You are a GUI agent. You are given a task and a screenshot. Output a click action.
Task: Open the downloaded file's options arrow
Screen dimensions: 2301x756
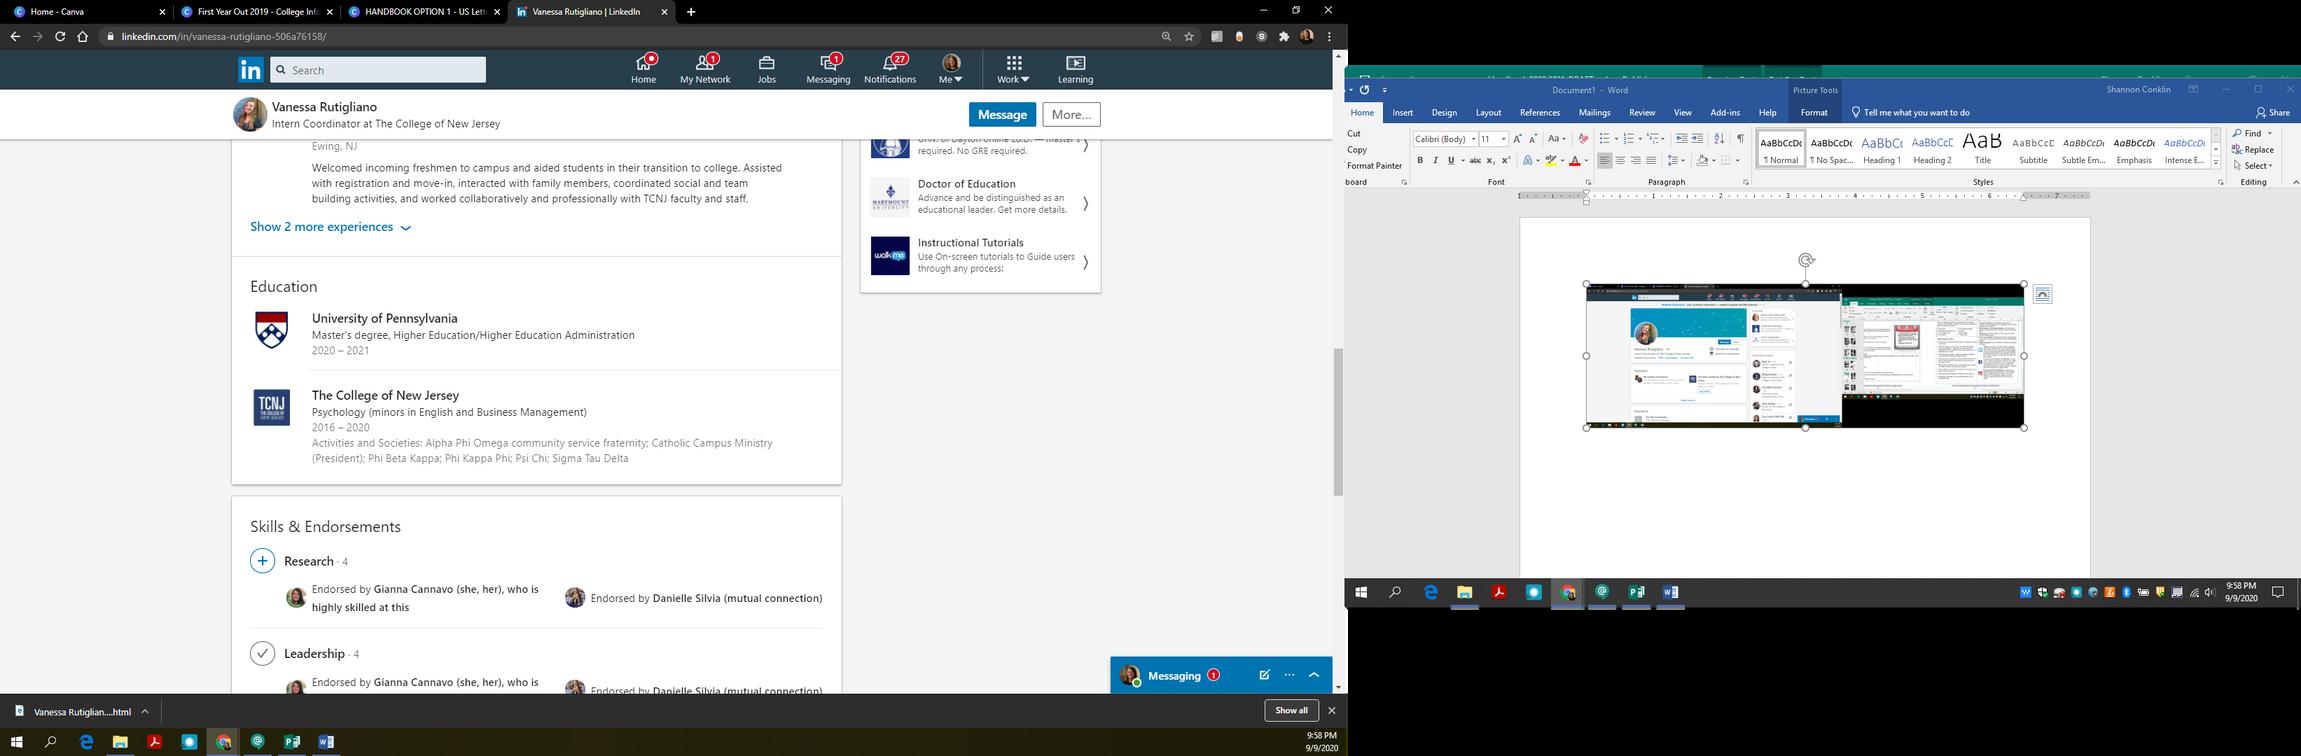click(x=145, y=712)
